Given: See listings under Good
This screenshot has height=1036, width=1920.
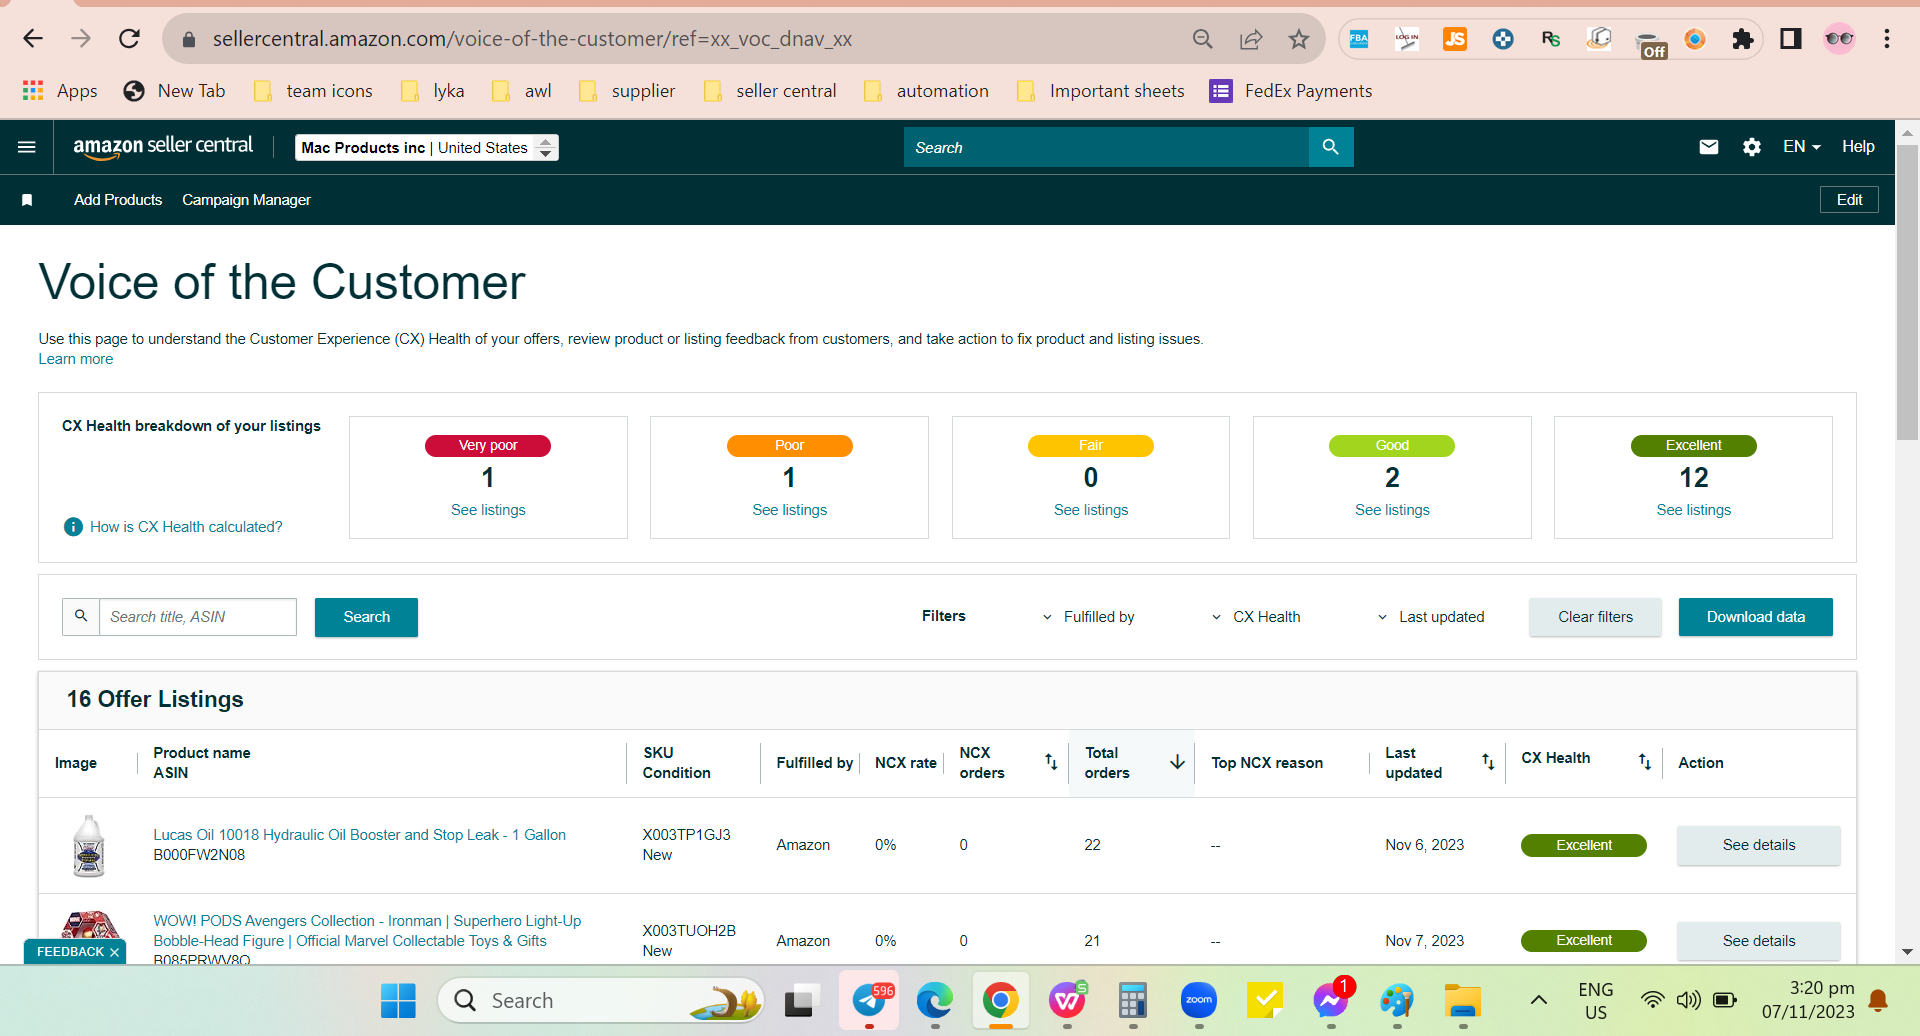Looking at the screenshot, I should tap(1392, 510).
